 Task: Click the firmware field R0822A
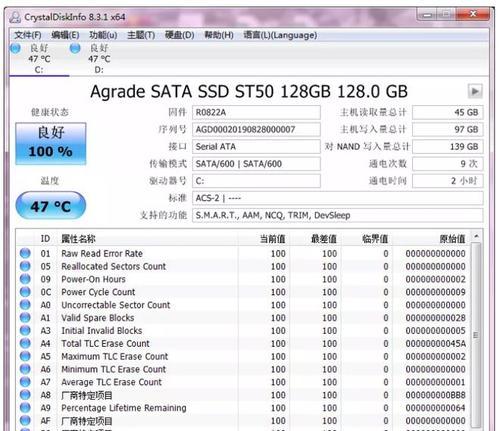coord(256,112)
